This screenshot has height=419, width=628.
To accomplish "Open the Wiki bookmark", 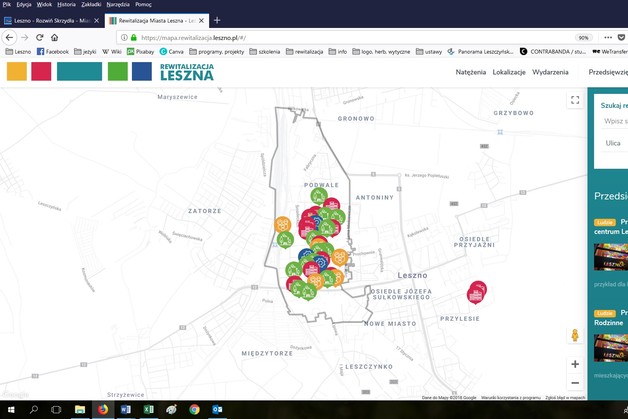I will [112, 52].
